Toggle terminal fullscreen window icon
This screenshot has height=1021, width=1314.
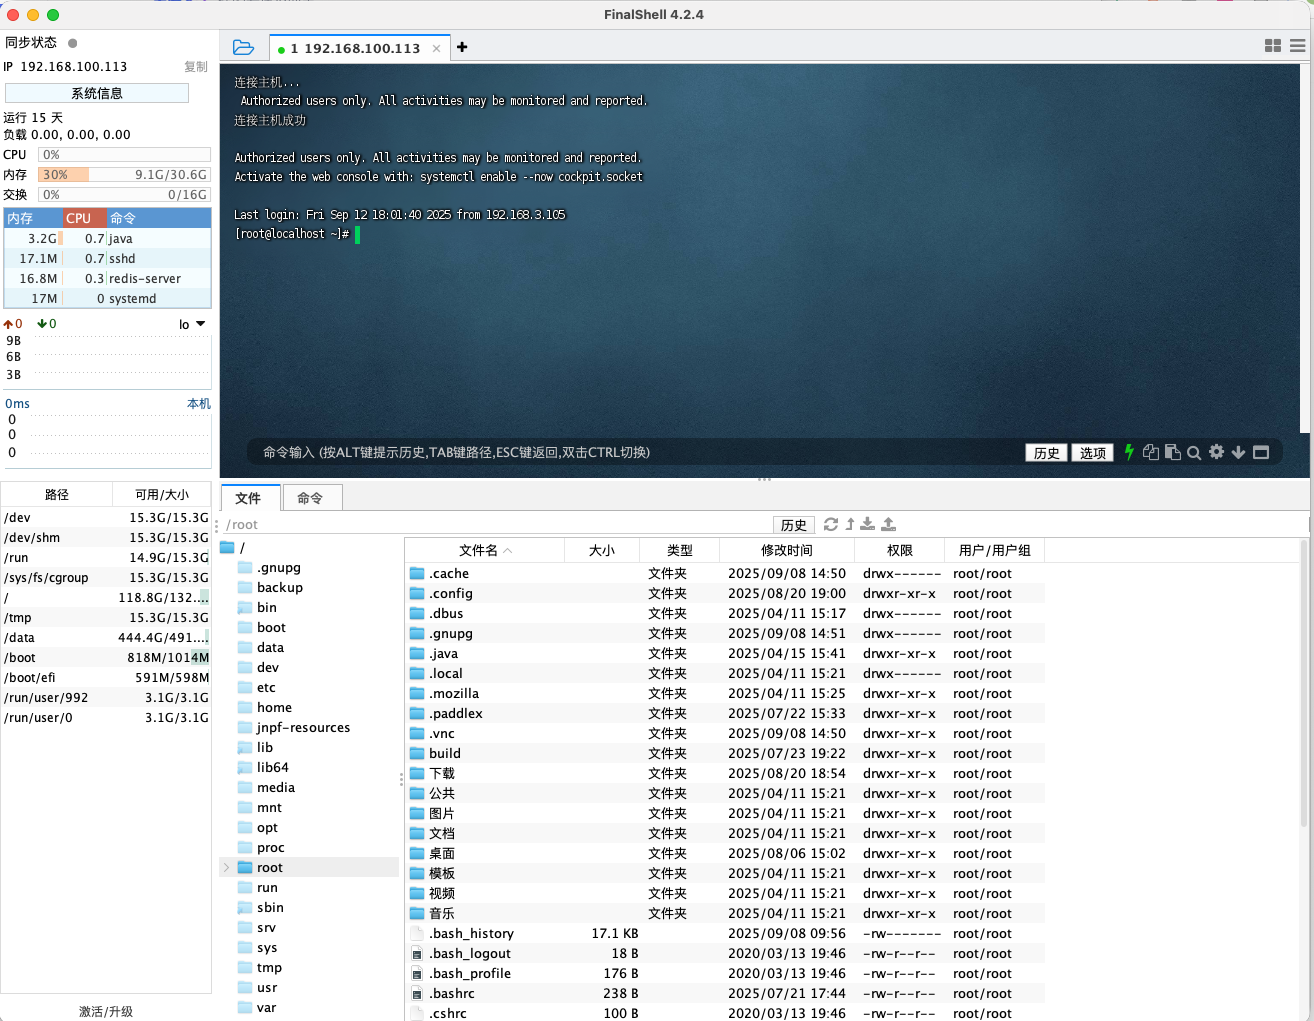tap(1261, 452)
